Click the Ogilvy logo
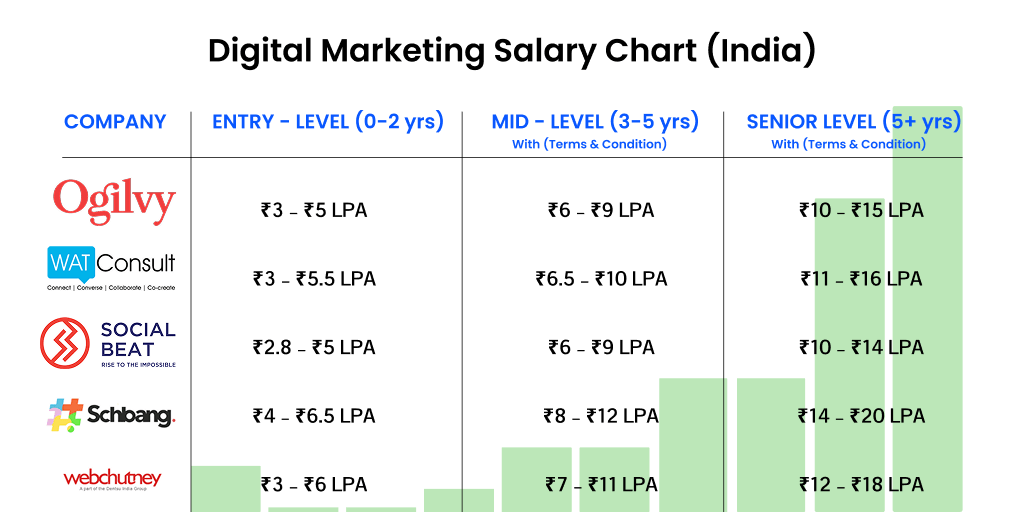 [x=114, y=201]
